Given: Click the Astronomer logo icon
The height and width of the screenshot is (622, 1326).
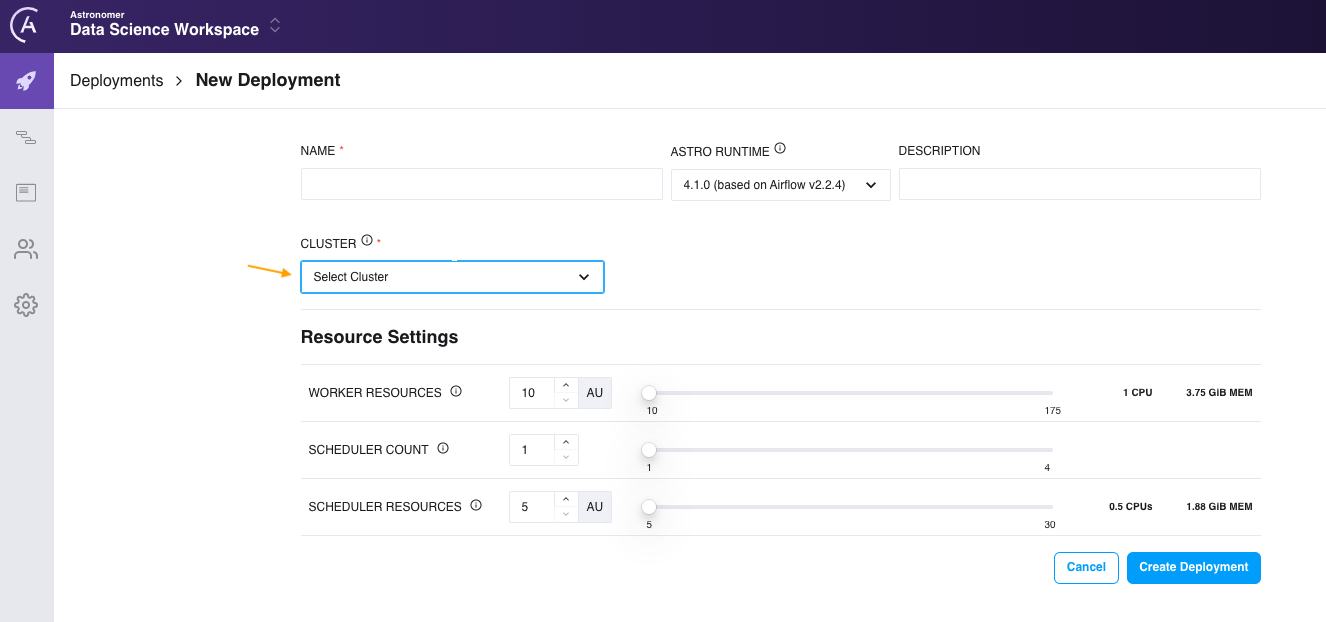Looking at the screenshot, I should pyautogui.click(x=24, y=26).
